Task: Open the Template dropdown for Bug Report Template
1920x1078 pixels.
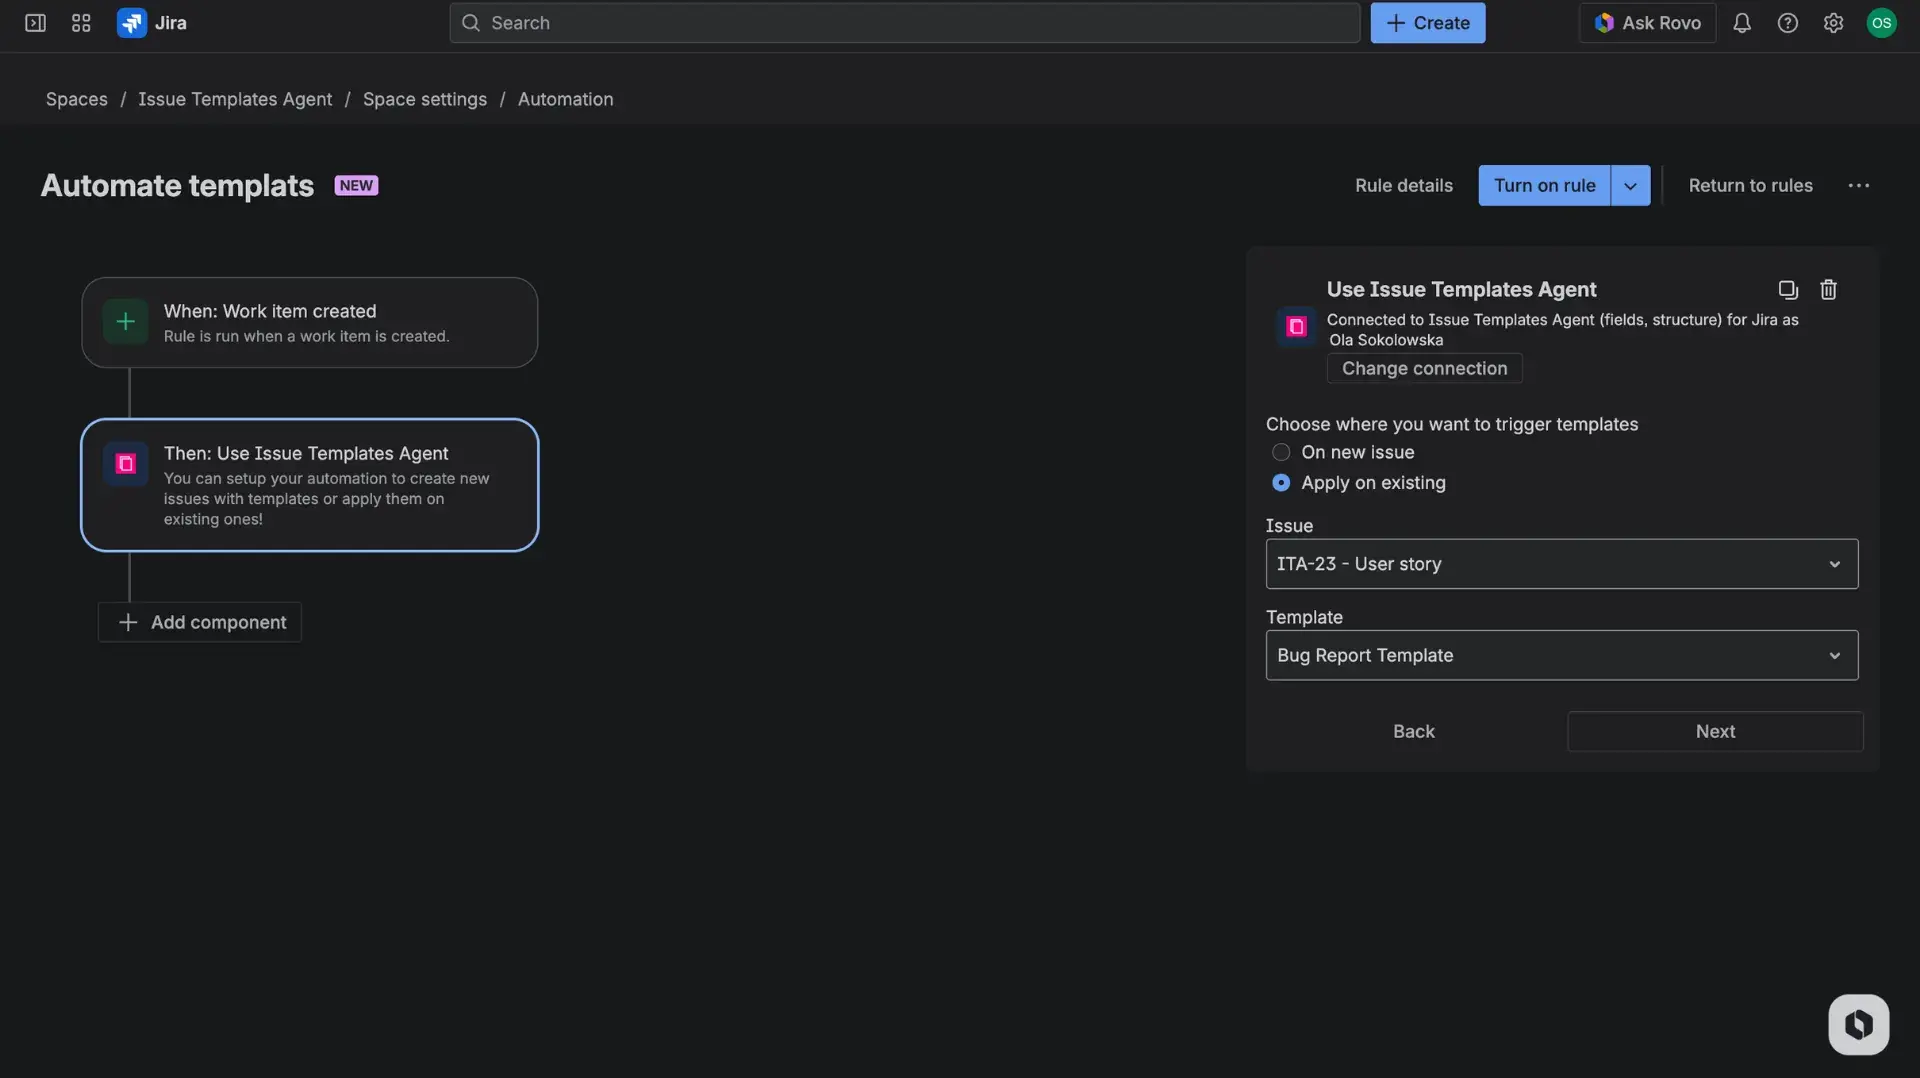Action: click(x=1561, y=655)
